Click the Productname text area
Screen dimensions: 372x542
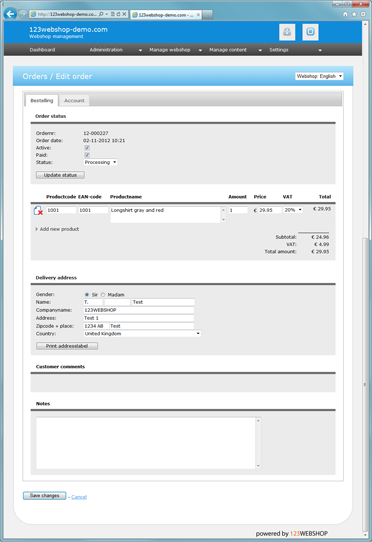165,215
